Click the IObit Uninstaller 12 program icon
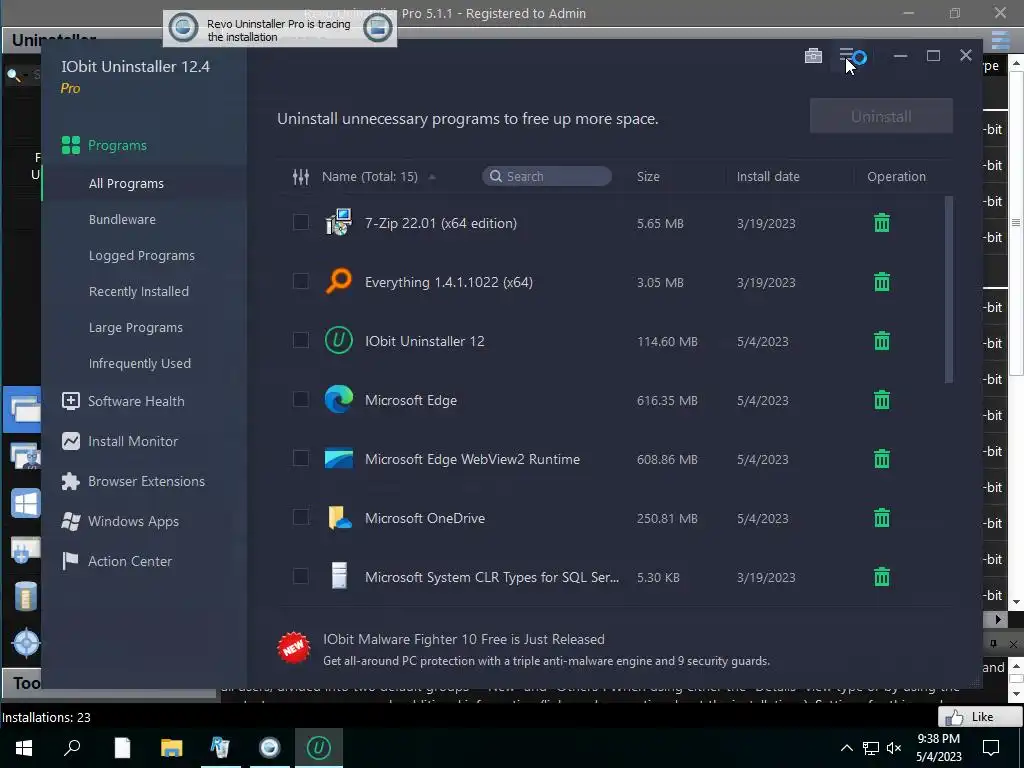 [338, 340]
